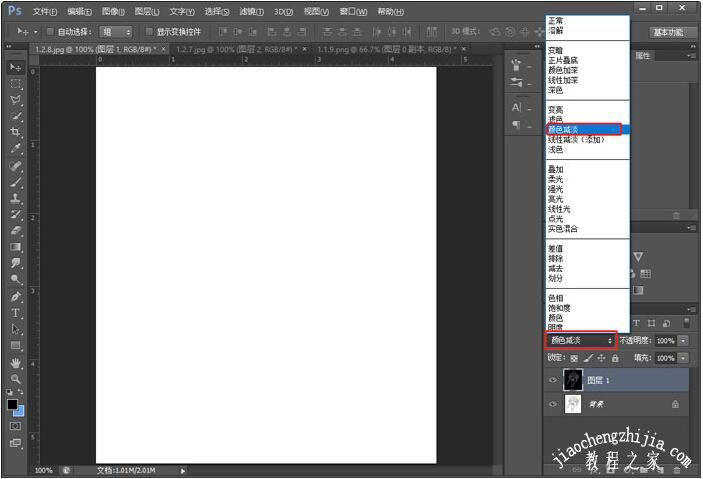
Task: Open the 填充 fill dropdown arrow
Action: coord(683,357)
